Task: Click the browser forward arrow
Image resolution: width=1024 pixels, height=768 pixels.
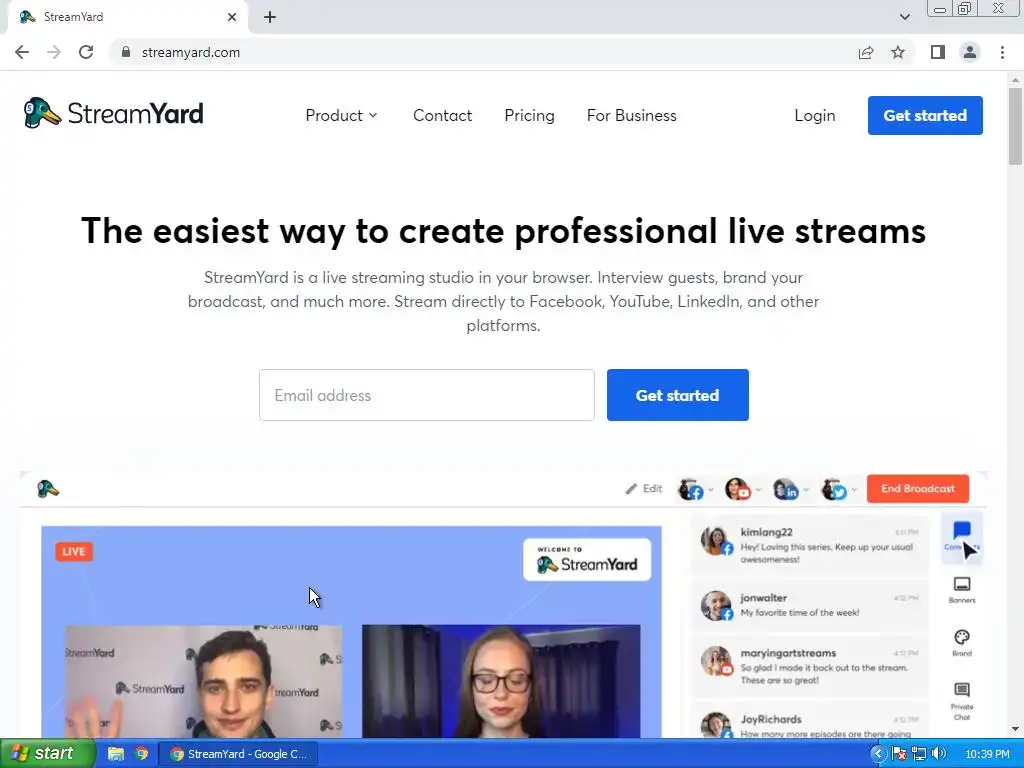Action: (54, 52)
